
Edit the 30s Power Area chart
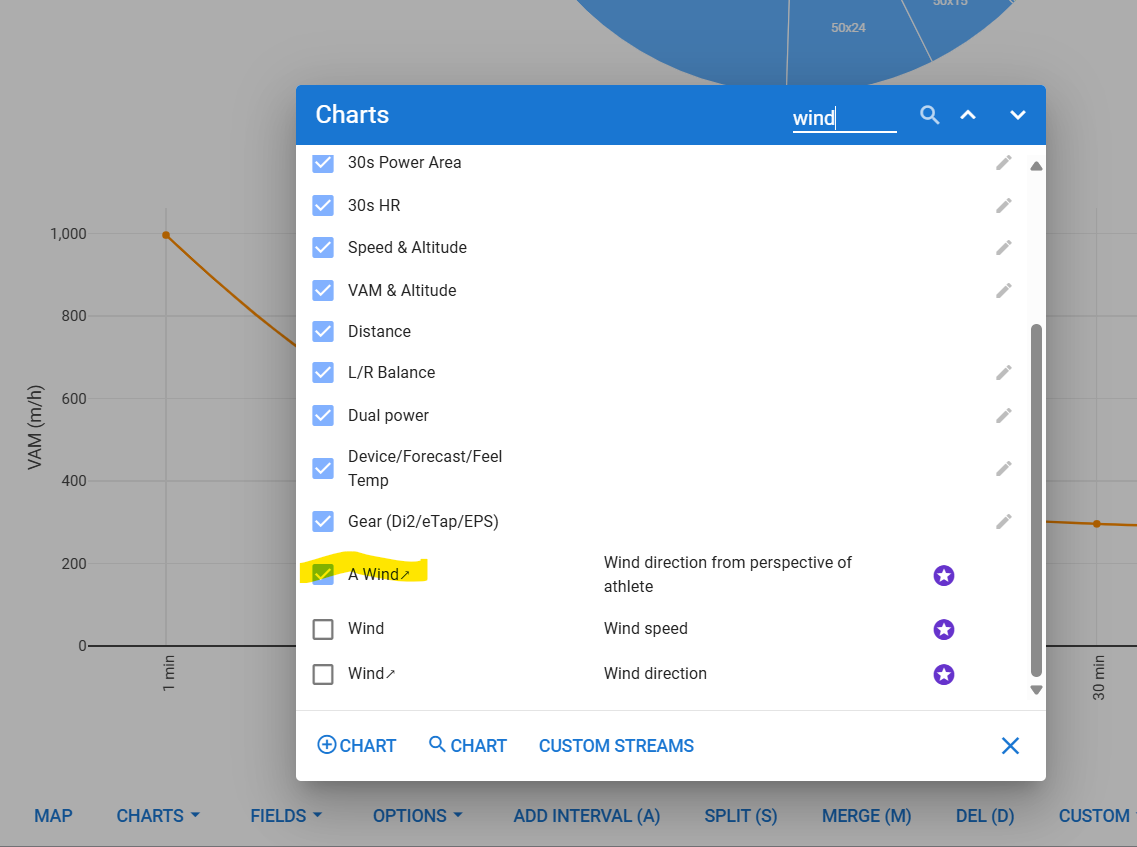pos(1004,162)
